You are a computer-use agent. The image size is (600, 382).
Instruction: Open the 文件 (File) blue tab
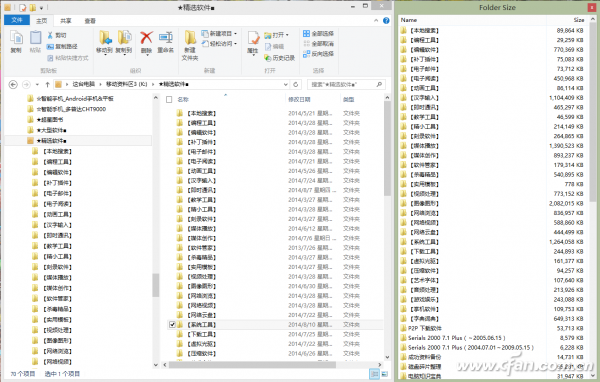[x=17, y=20]
